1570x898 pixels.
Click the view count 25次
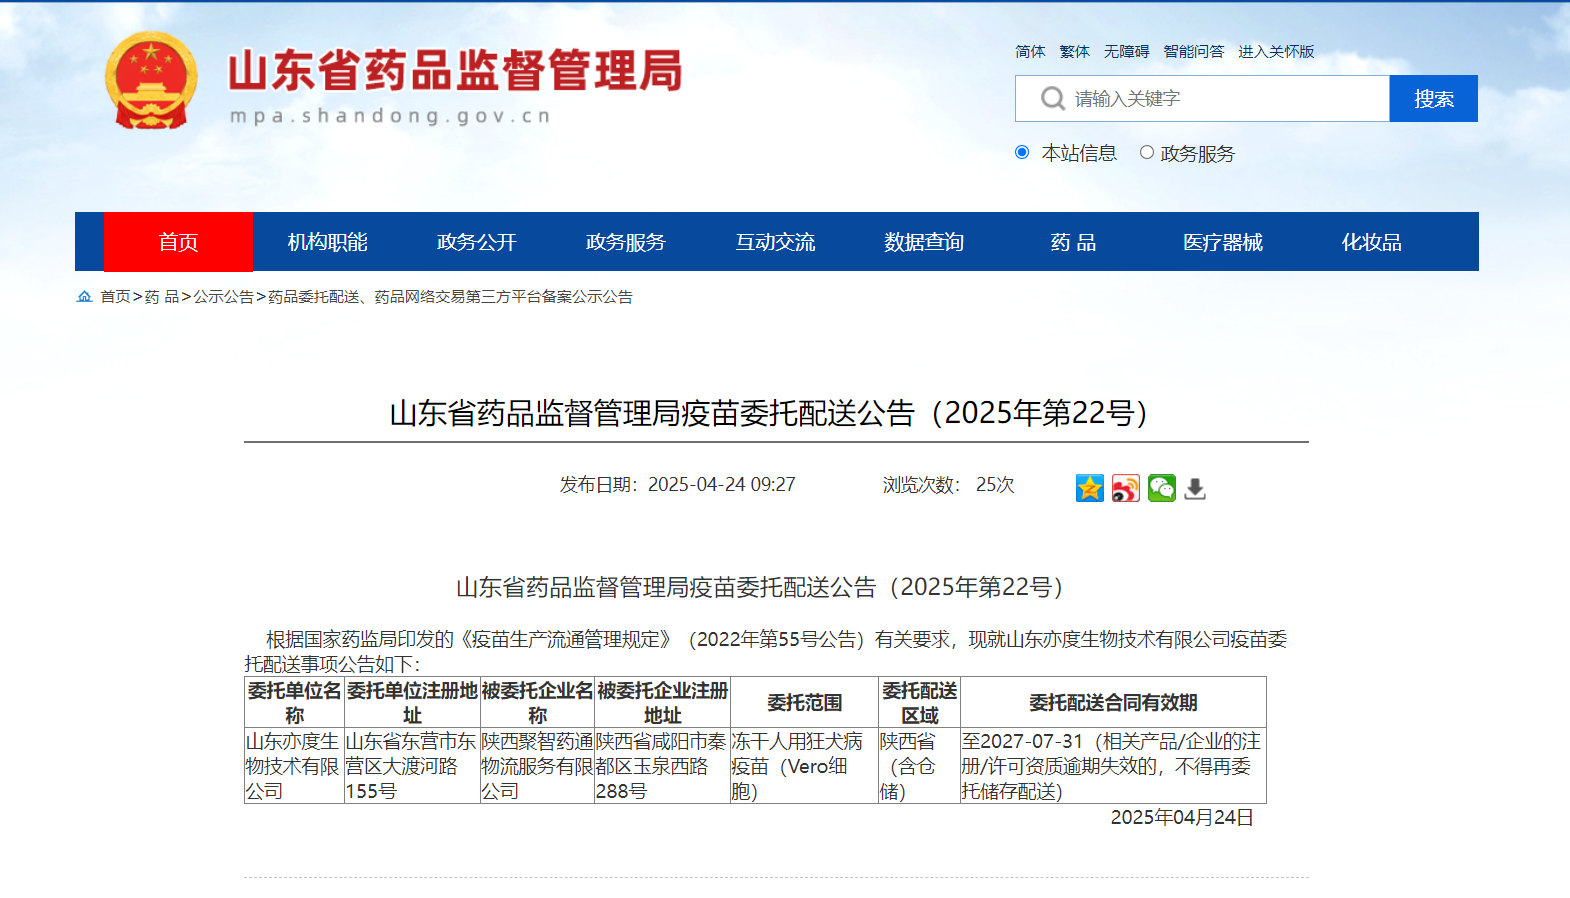[x=995, y=484]
